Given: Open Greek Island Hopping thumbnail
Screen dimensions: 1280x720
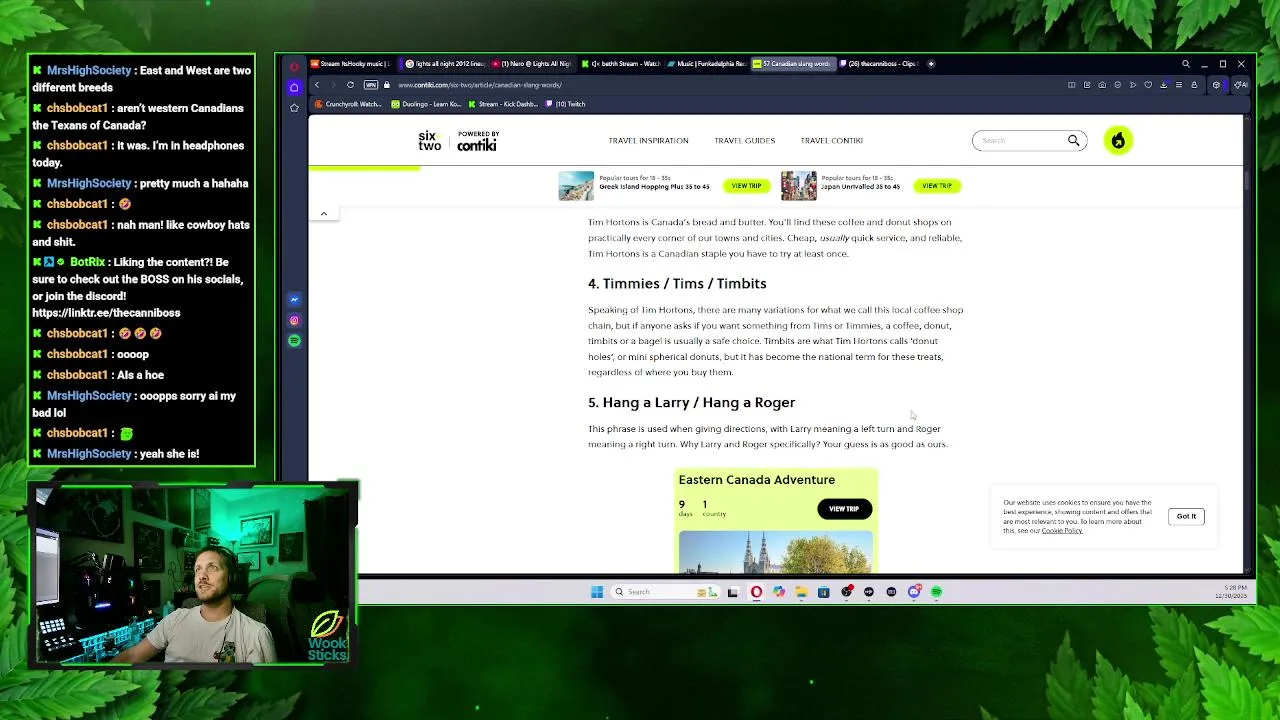Looking at the screenshot, I should 576,186.
